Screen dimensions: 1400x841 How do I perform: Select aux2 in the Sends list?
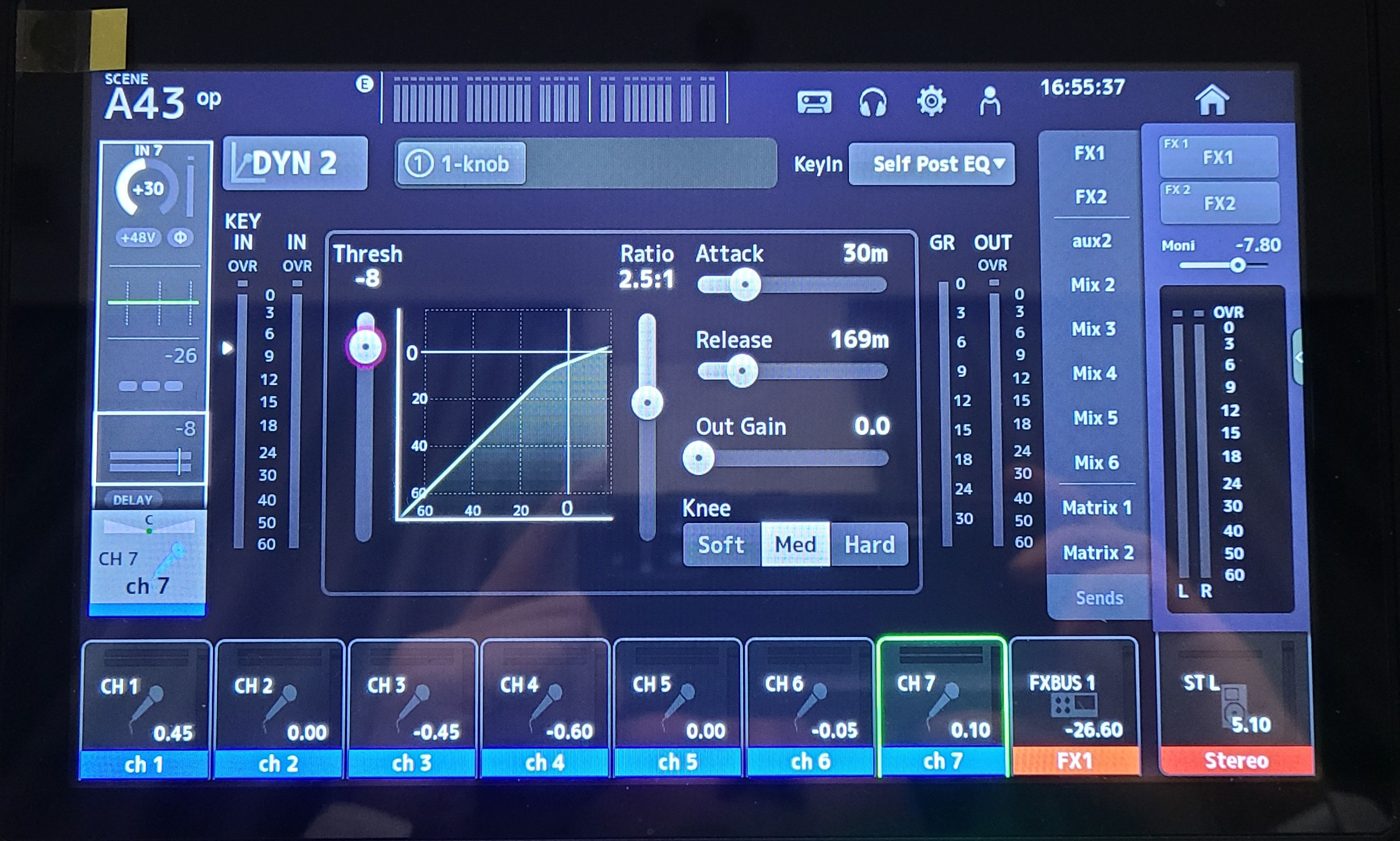coord(1091,241)
